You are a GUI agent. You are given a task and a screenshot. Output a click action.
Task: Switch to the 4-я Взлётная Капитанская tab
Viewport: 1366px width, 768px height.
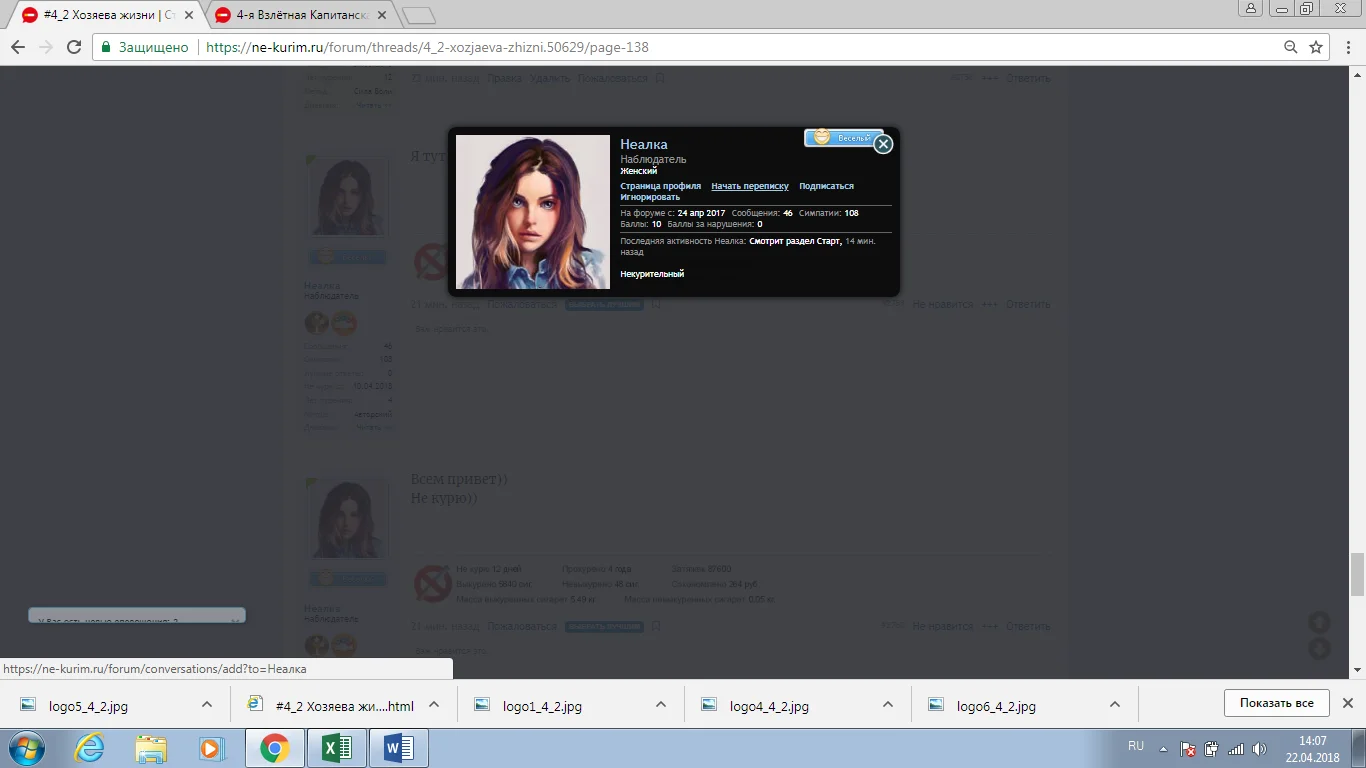coord(300,15)
